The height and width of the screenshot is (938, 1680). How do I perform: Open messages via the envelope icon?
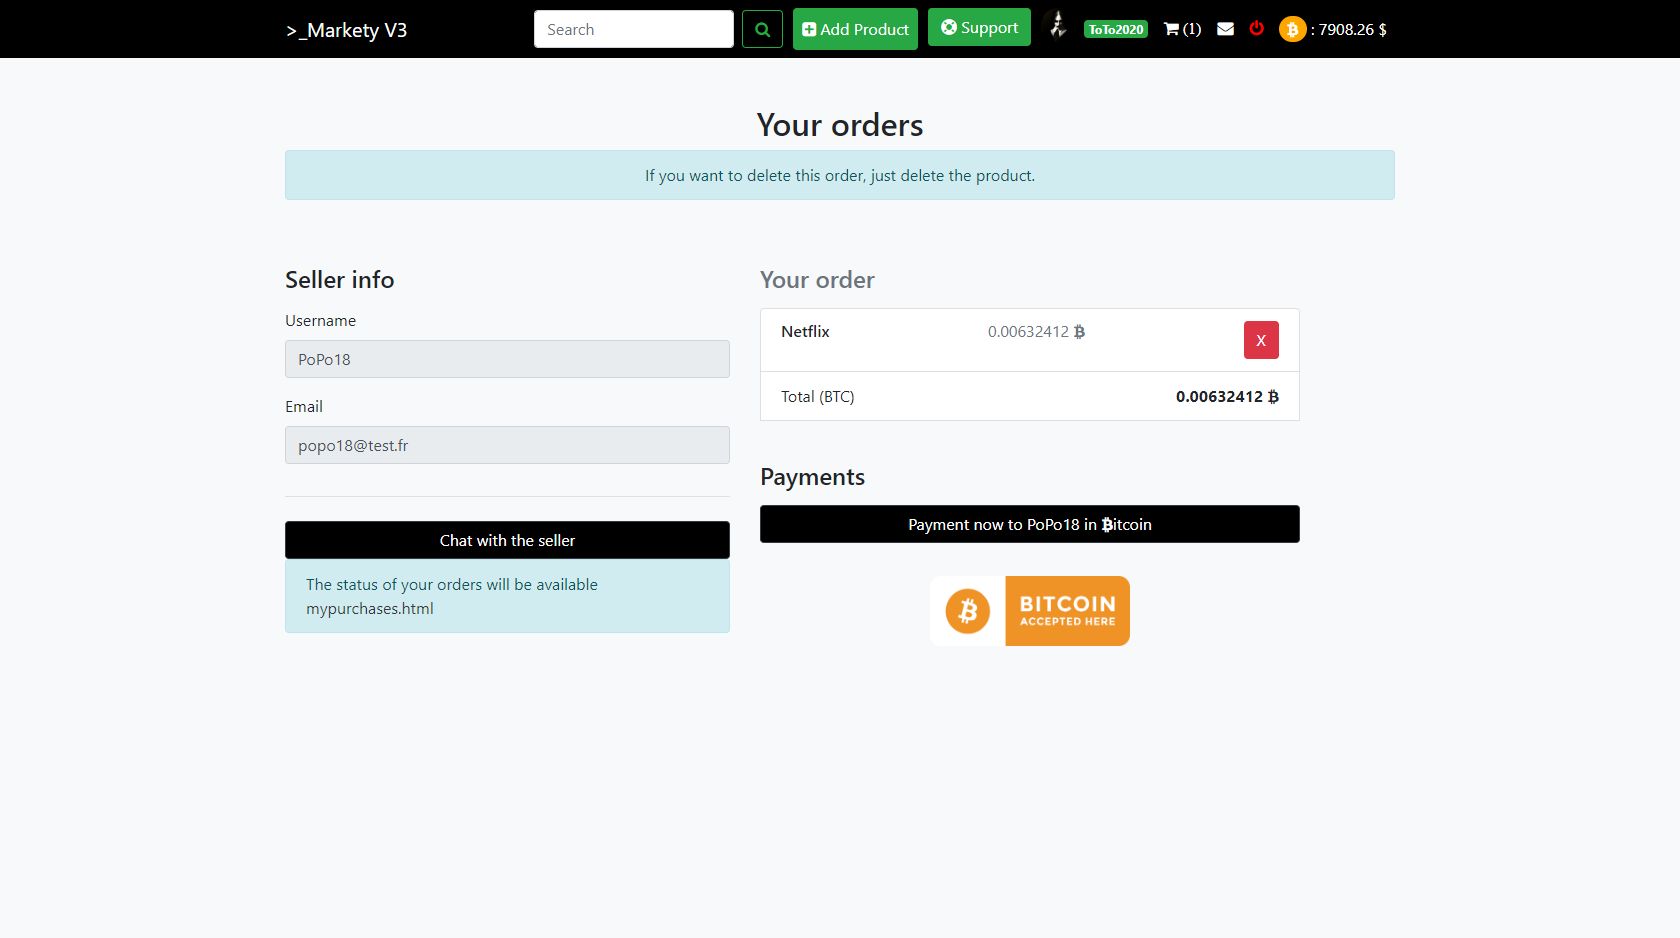click(1225, 29)
